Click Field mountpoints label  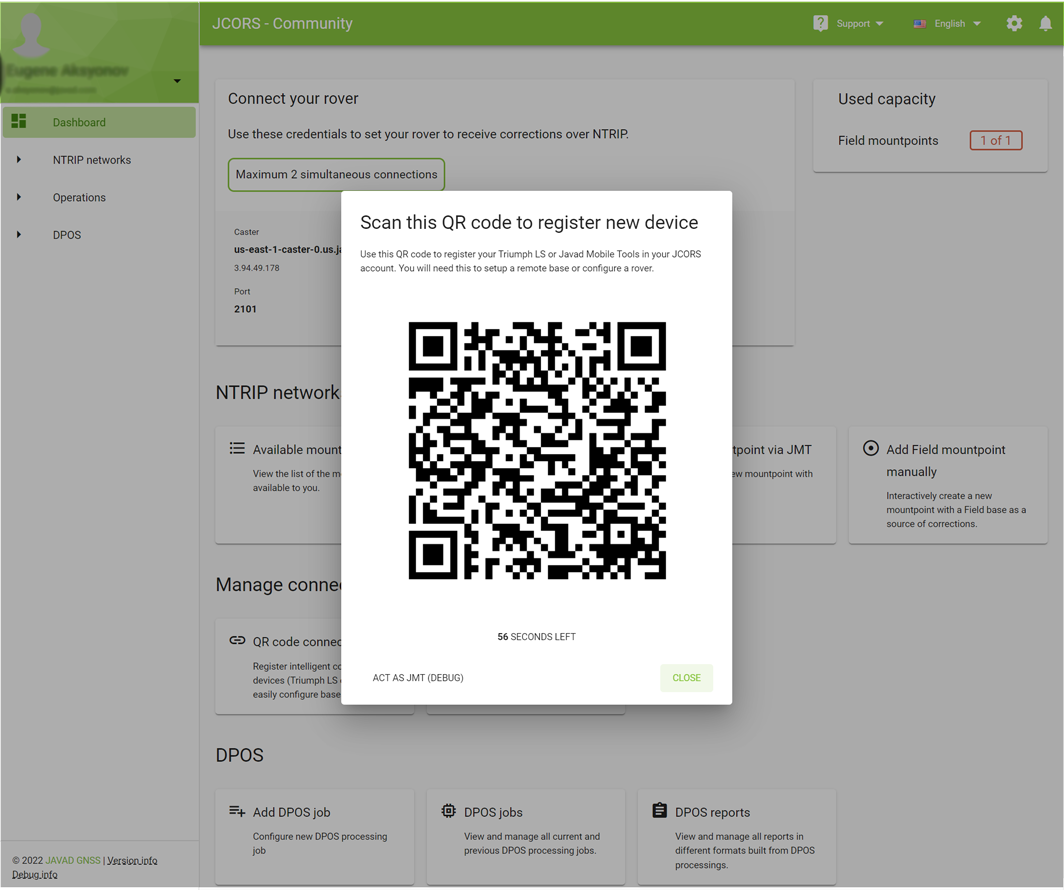pyautogui.click(x=888, y=140)
